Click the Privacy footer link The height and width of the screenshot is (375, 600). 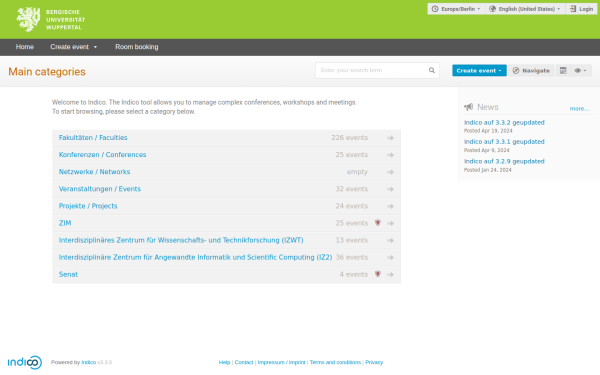[374, 362]
